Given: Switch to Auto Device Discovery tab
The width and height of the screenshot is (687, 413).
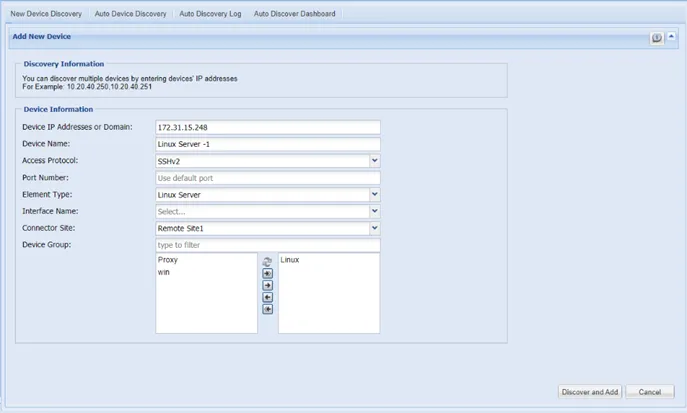Looking at the screenshot, I should [x=131, y=14].
